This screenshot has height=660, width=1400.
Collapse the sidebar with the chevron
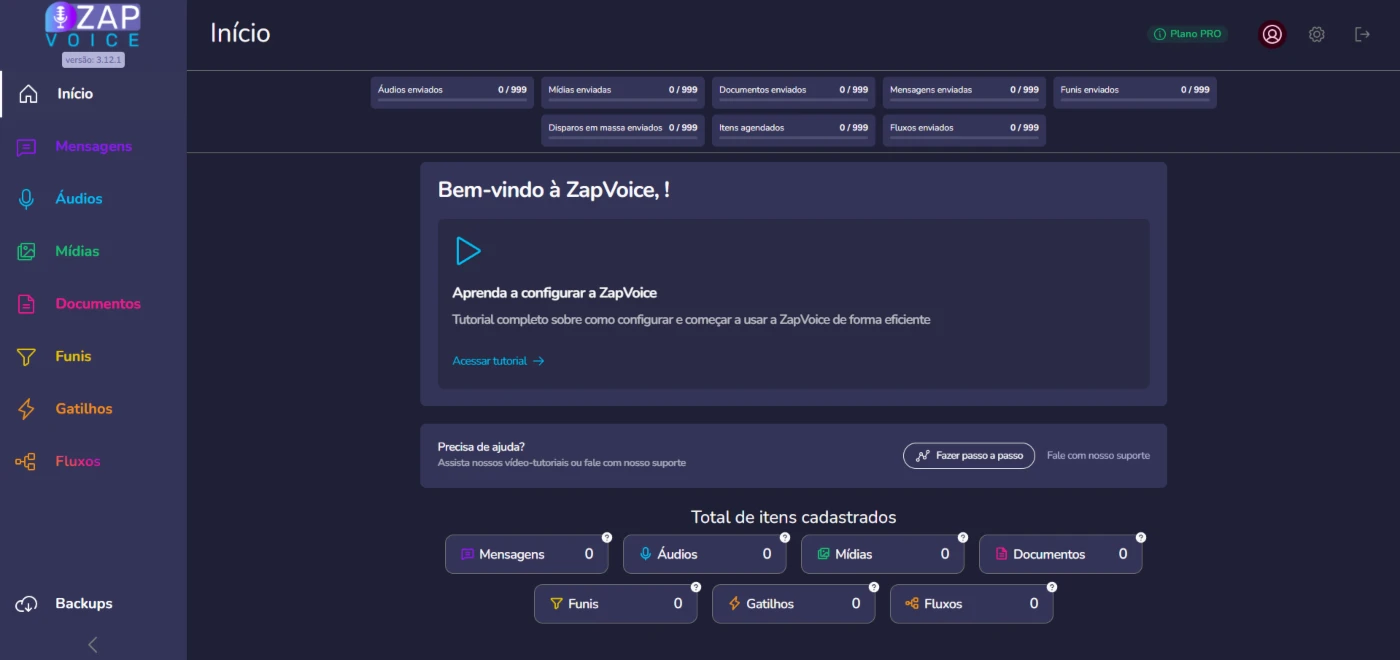93,645
